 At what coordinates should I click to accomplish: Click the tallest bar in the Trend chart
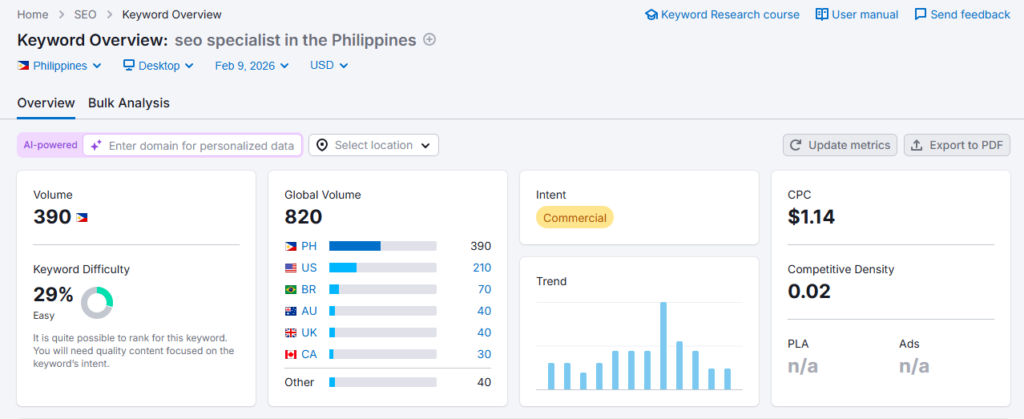coord(663,345)
